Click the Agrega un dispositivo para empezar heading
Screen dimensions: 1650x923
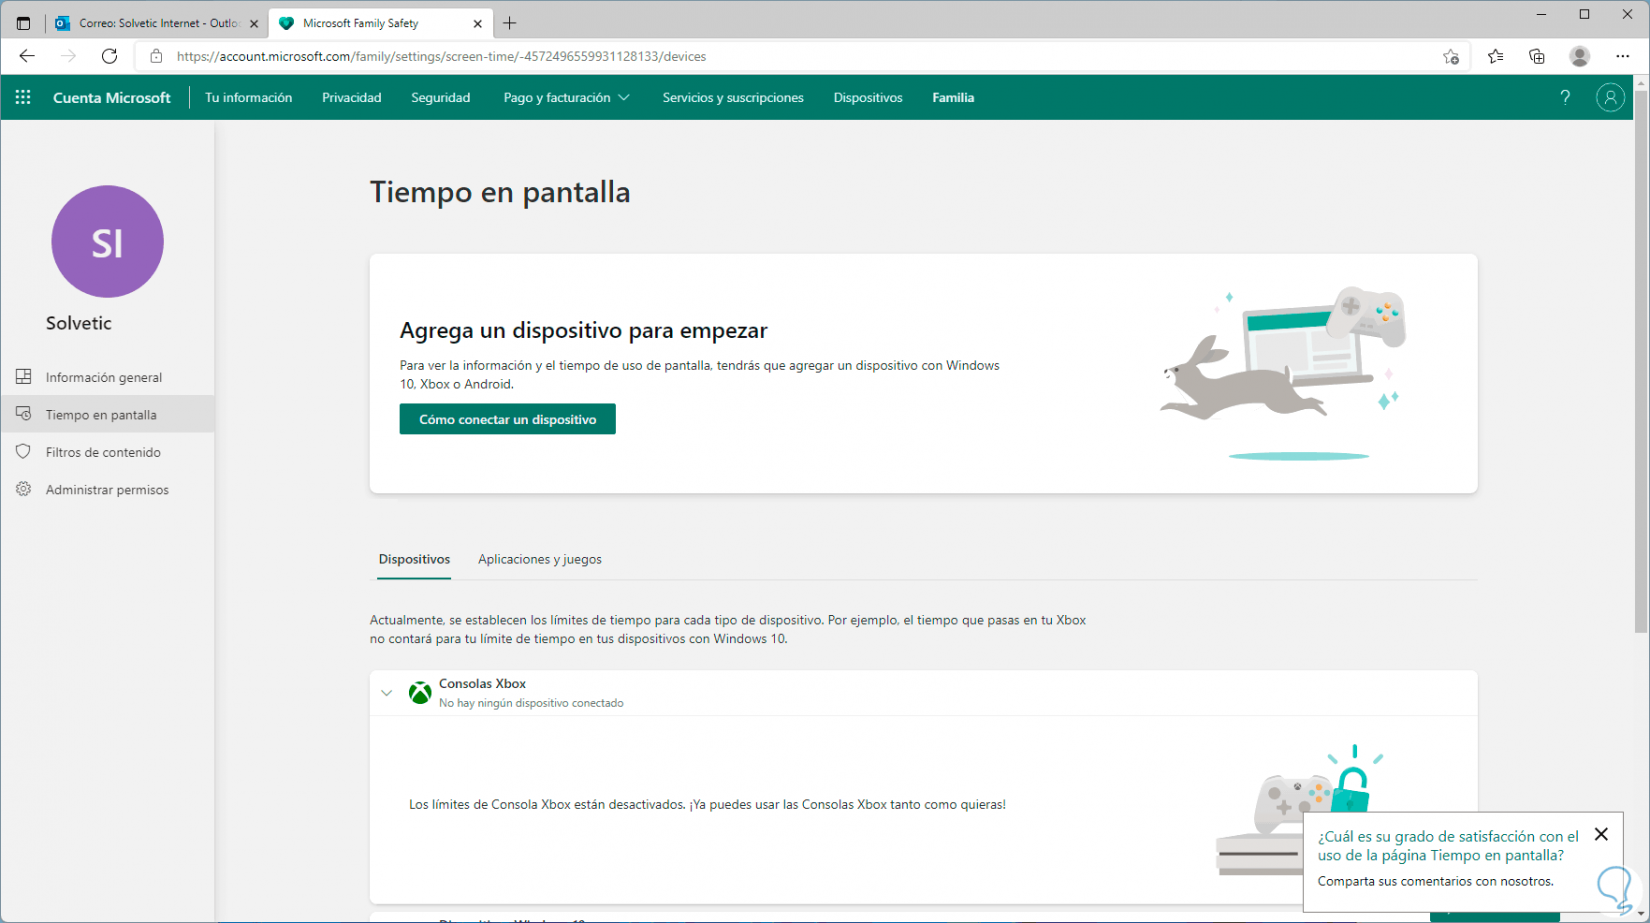(x=583, y=330)
